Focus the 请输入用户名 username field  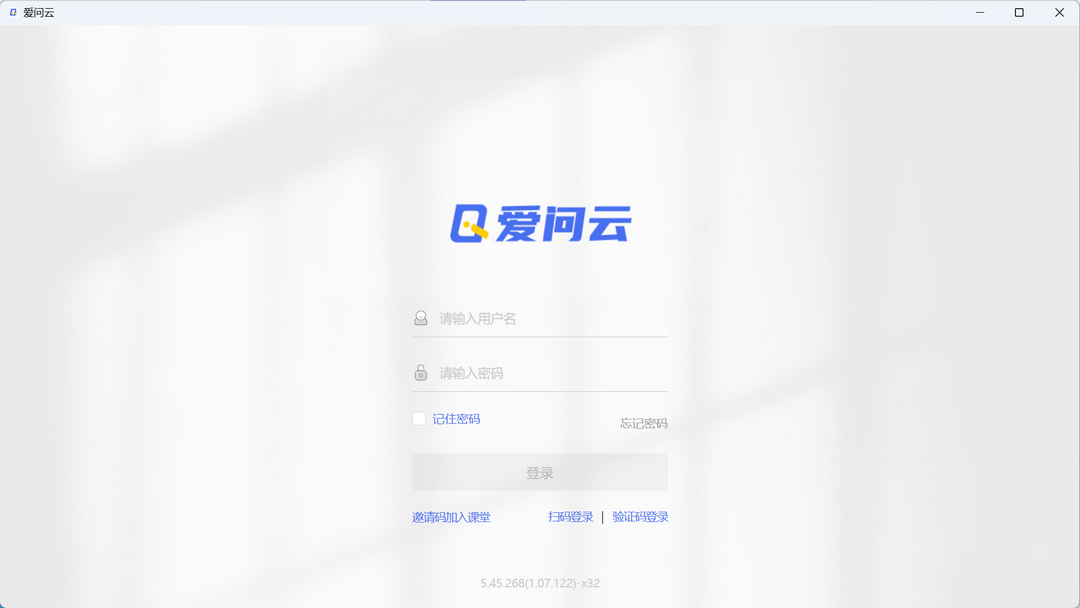tap(550, 319)
